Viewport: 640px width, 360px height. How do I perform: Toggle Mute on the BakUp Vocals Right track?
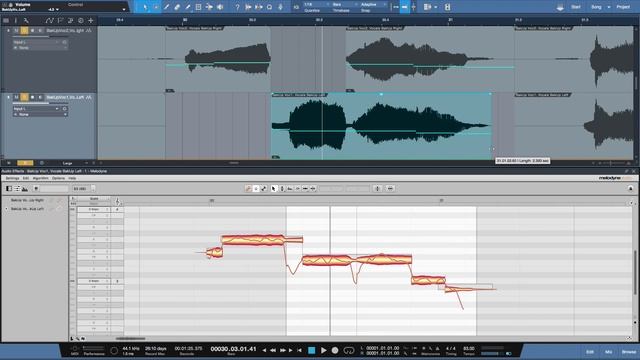tap(16, 31)
